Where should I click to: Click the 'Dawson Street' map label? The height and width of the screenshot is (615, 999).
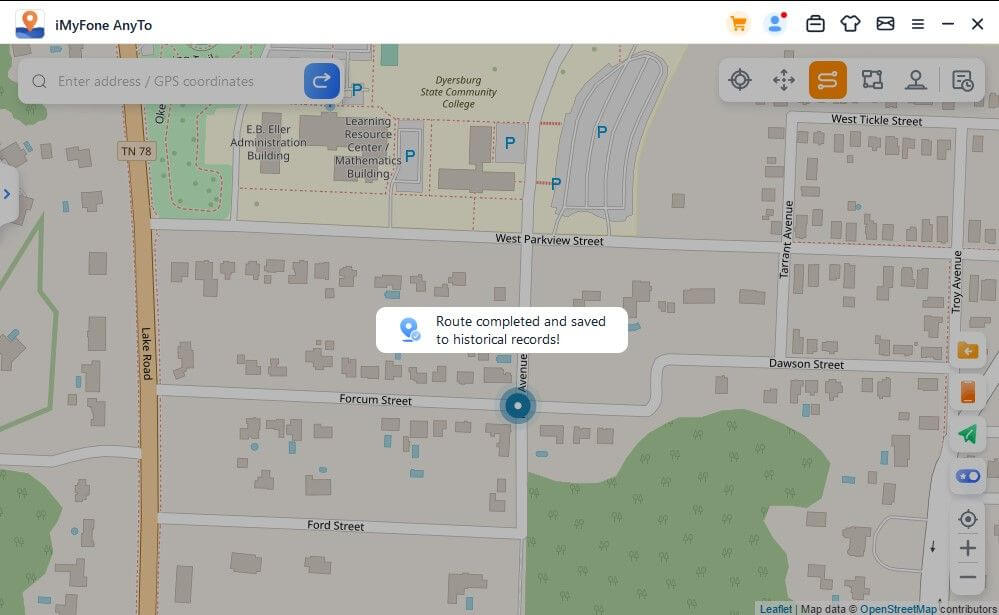[806, 364]
